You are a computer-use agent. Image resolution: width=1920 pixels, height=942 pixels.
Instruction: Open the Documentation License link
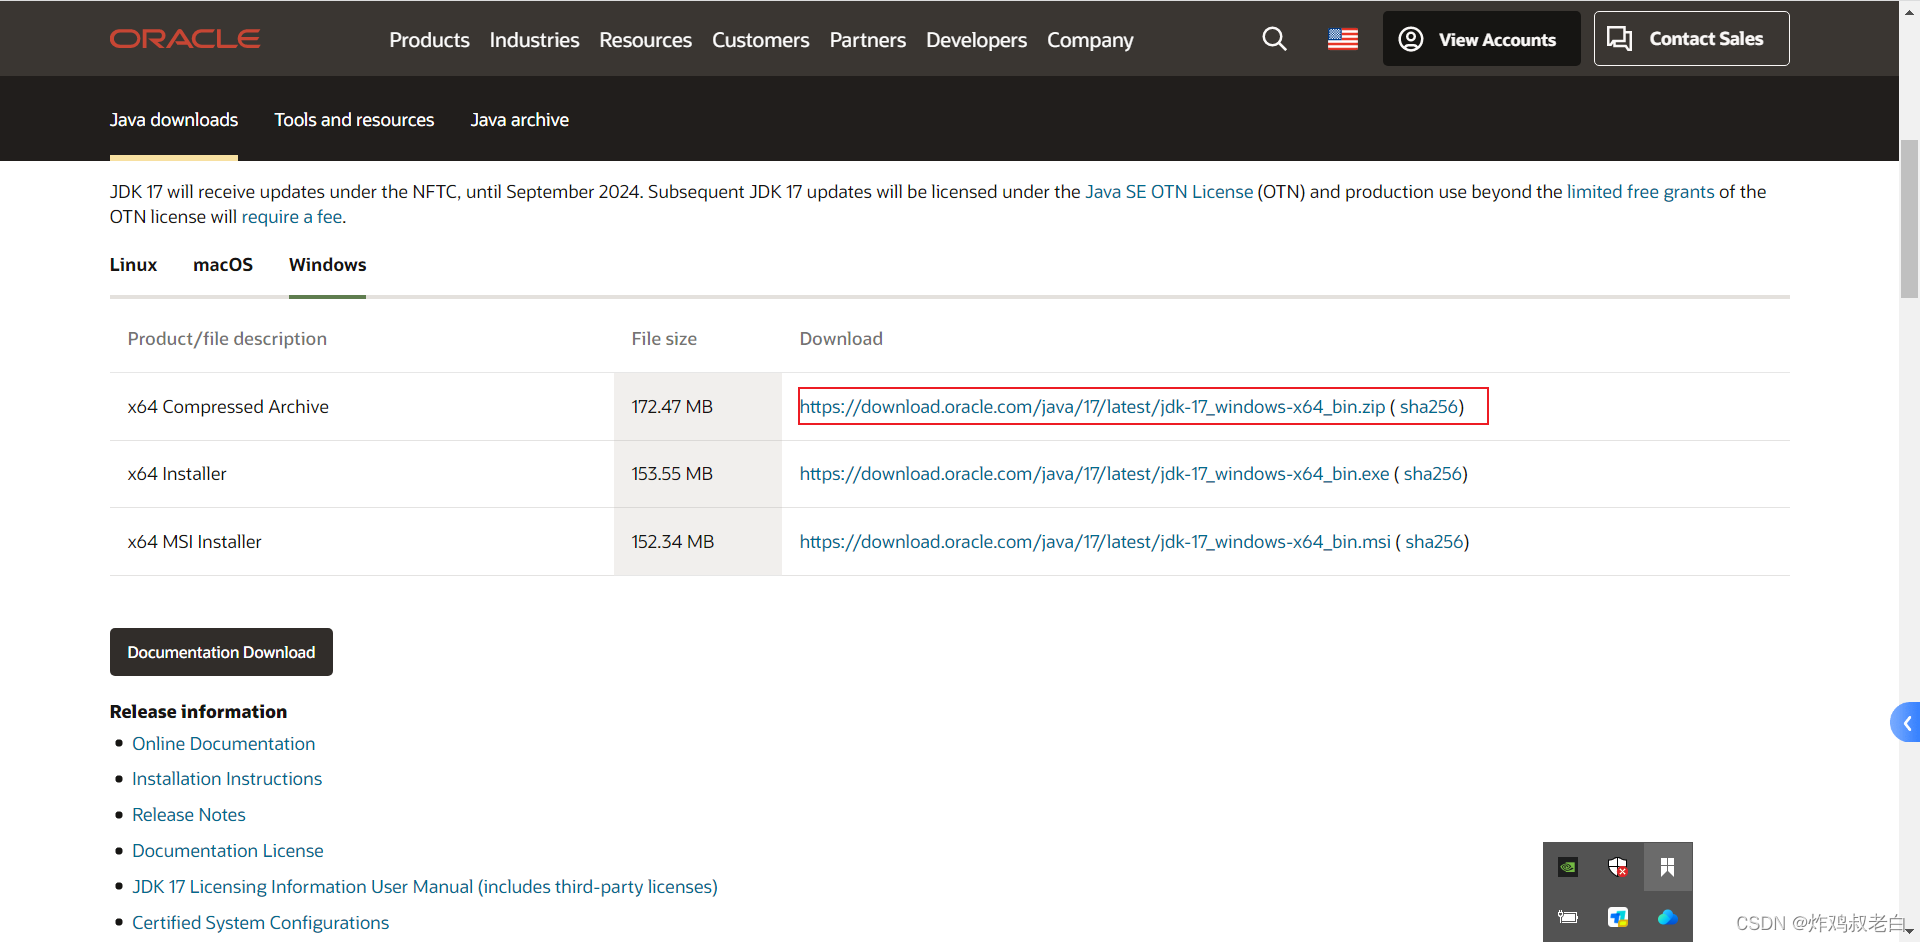click(x=228, y=851)
